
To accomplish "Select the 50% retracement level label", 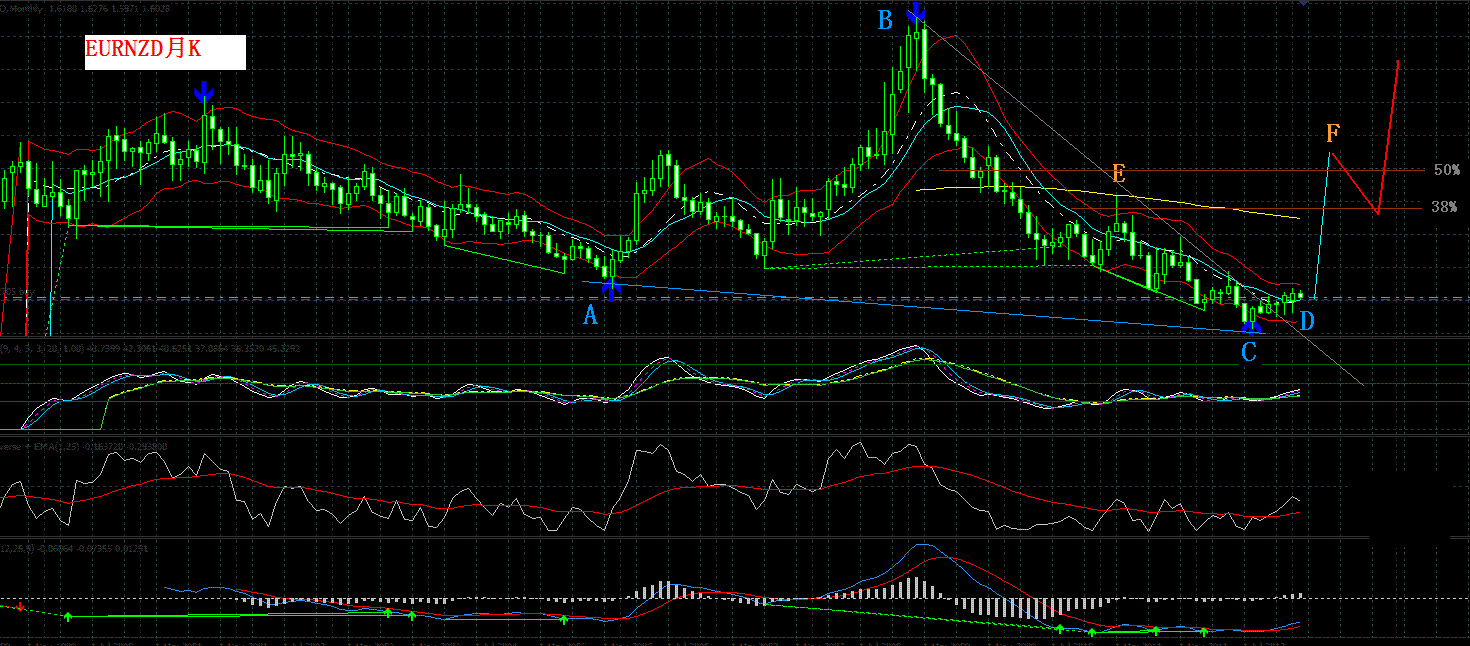I will coord(1446,170).
